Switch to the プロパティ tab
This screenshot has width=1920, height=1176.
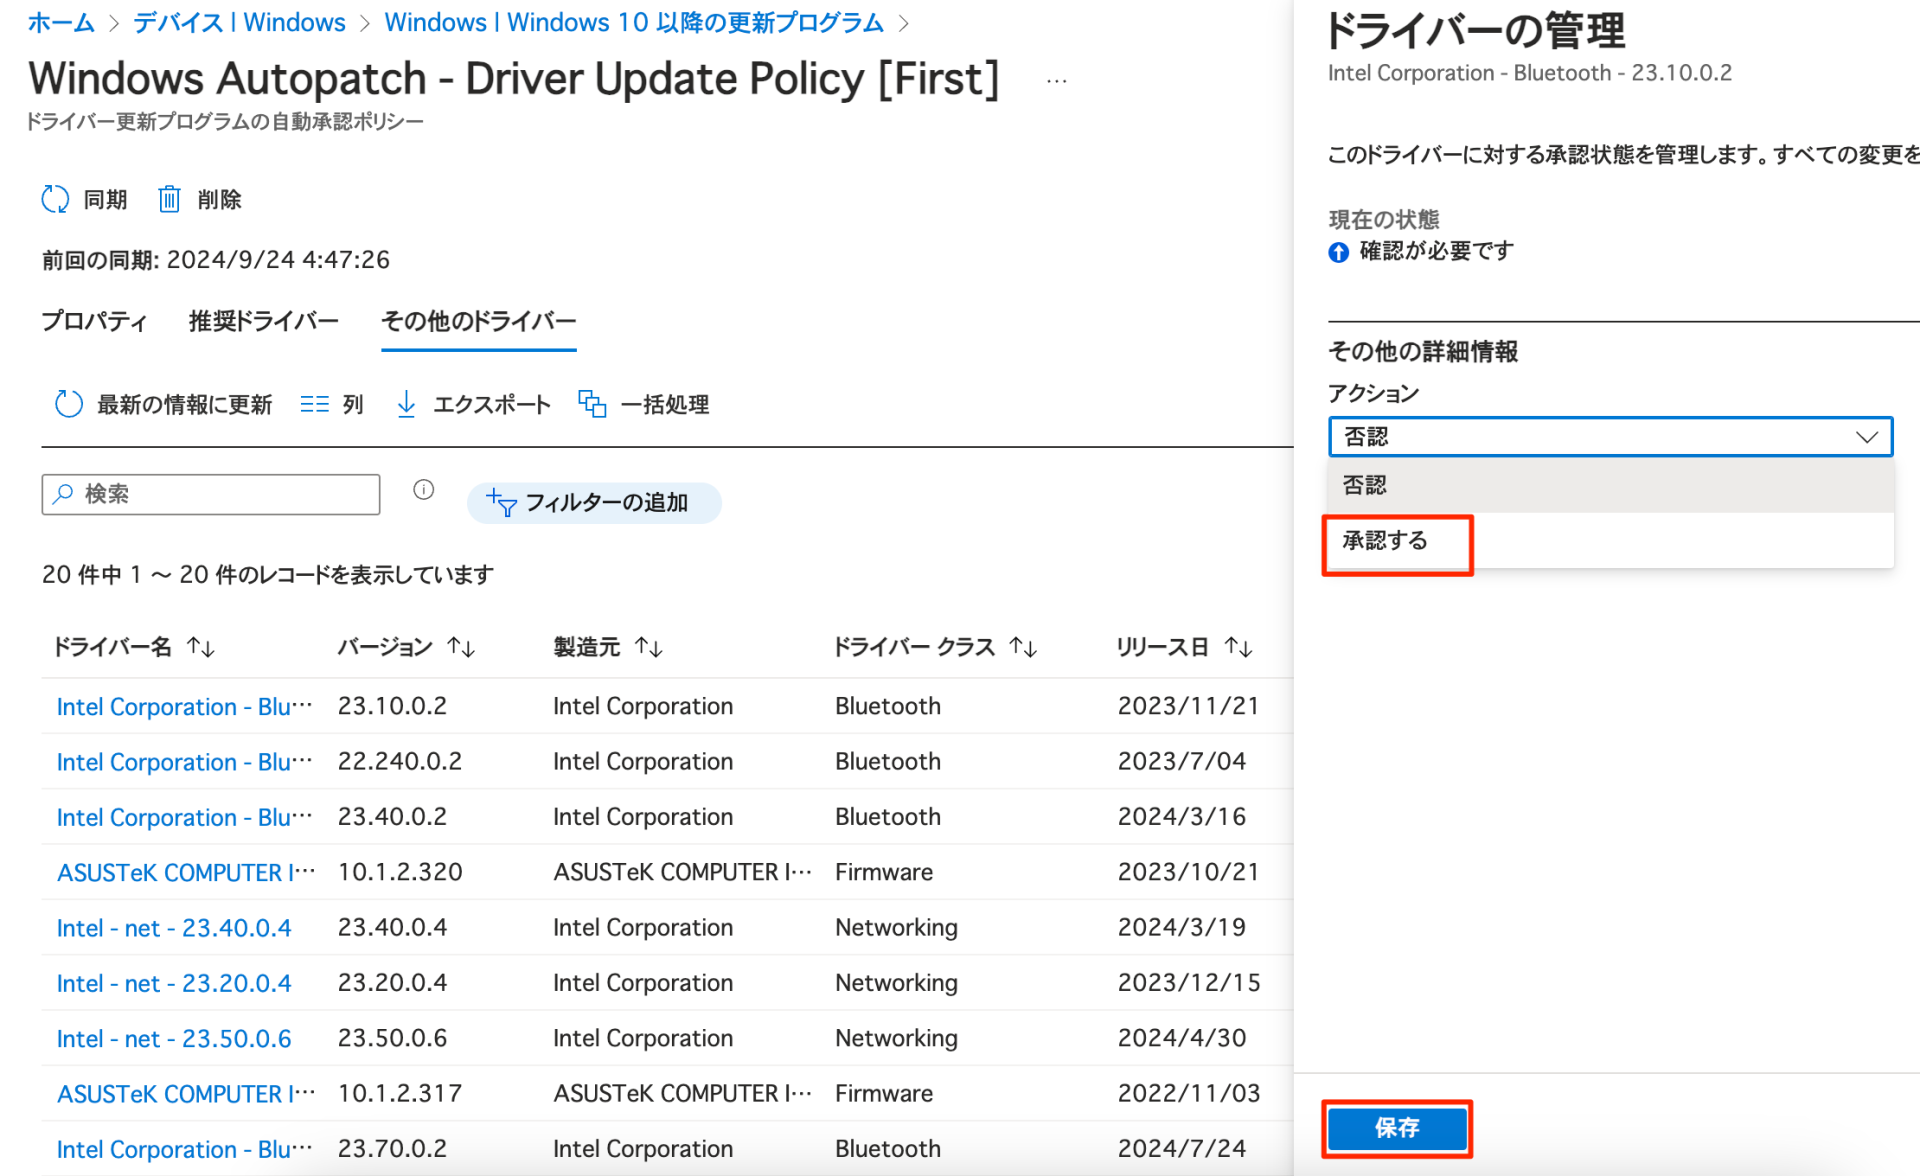coord(95,321)
